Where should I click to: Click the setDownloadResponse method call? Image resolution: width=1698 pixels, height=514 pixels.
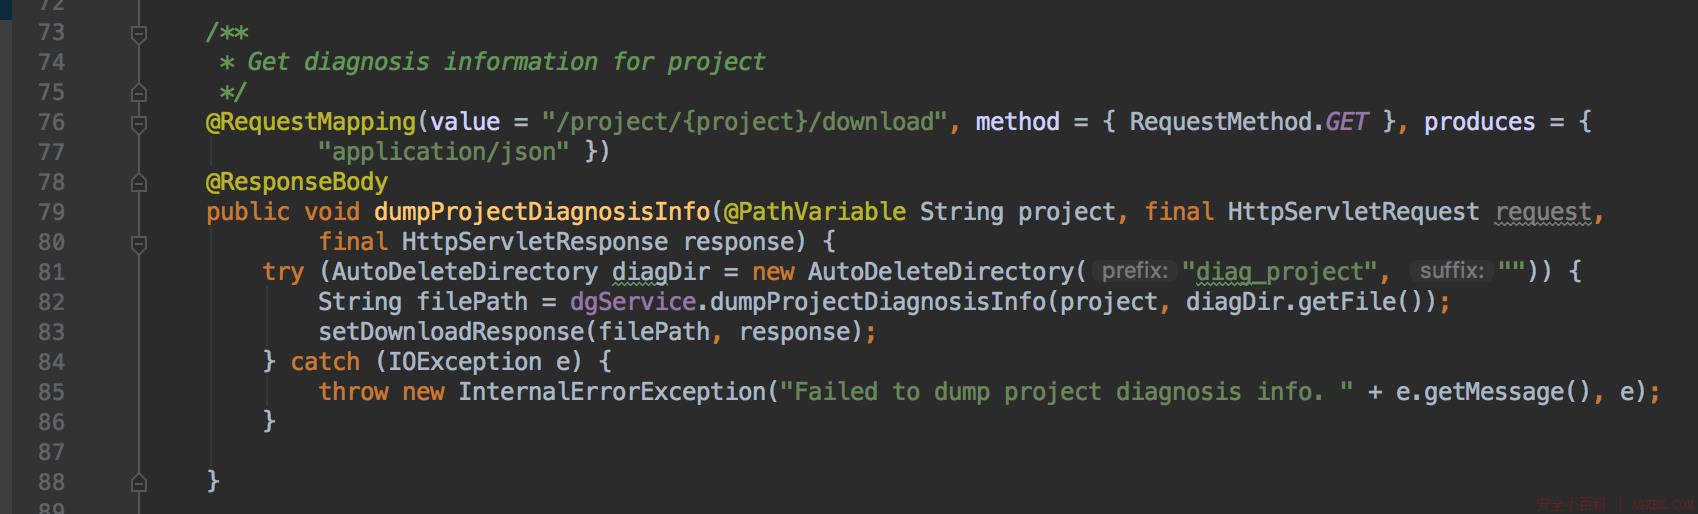pos(451,332)
